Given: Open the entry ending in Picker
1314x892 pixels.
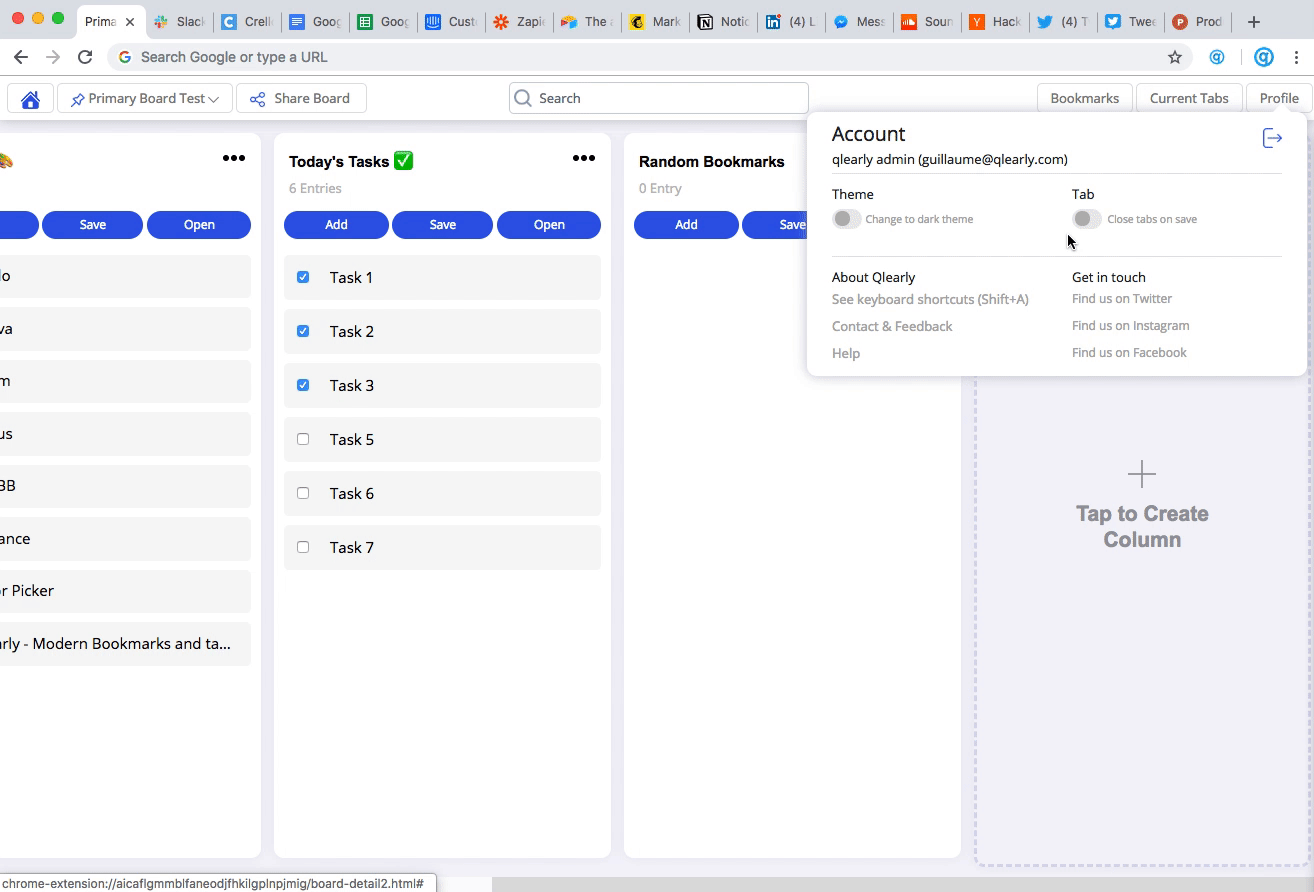Looking at the screenshot, I should (125, 591).
